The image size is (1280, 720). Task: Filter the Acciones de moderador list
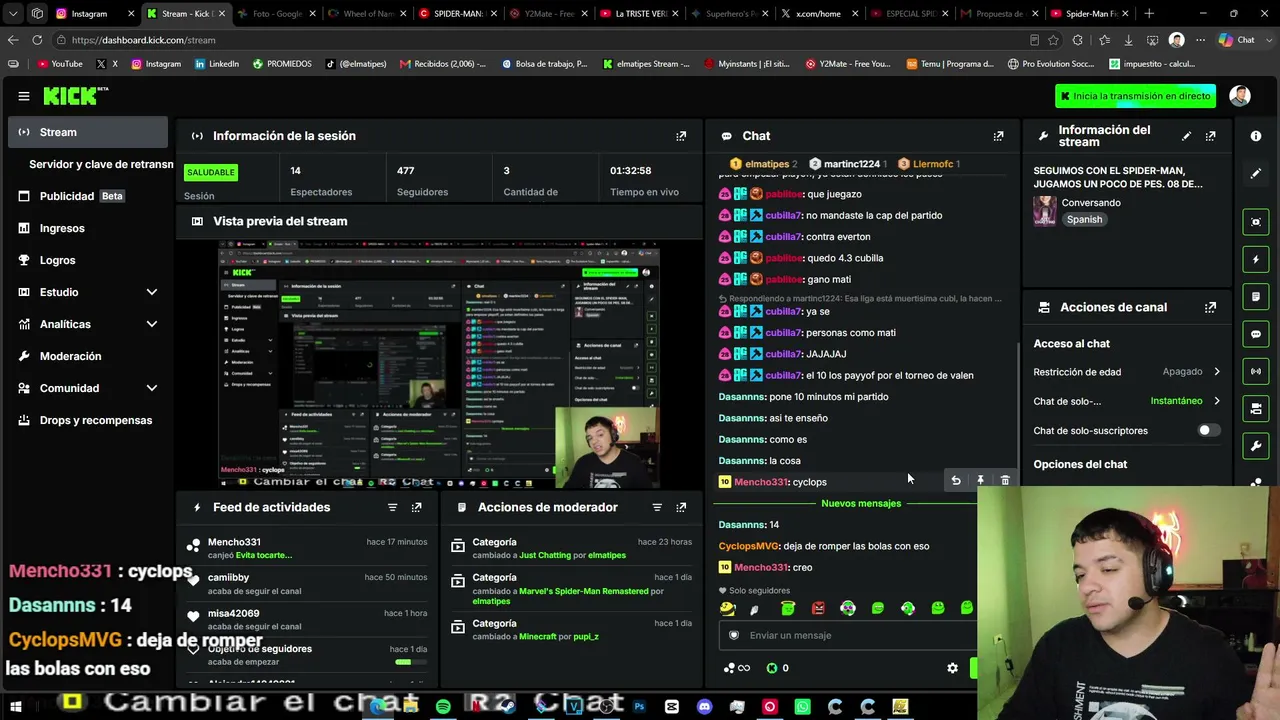click(657, 507)
